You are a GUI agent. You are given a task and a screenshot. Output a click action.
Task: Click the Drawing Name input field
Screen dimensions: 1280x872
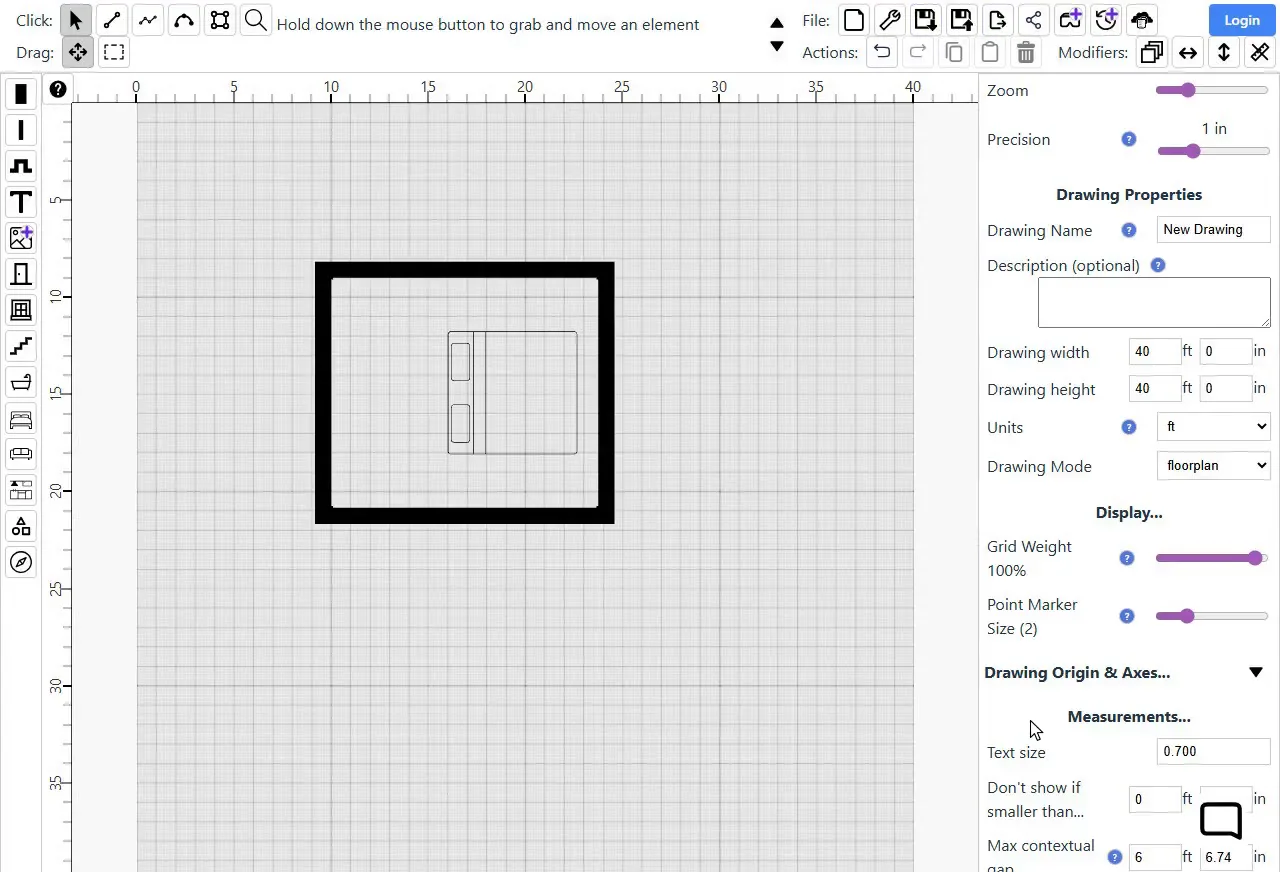click(1213, 229)
